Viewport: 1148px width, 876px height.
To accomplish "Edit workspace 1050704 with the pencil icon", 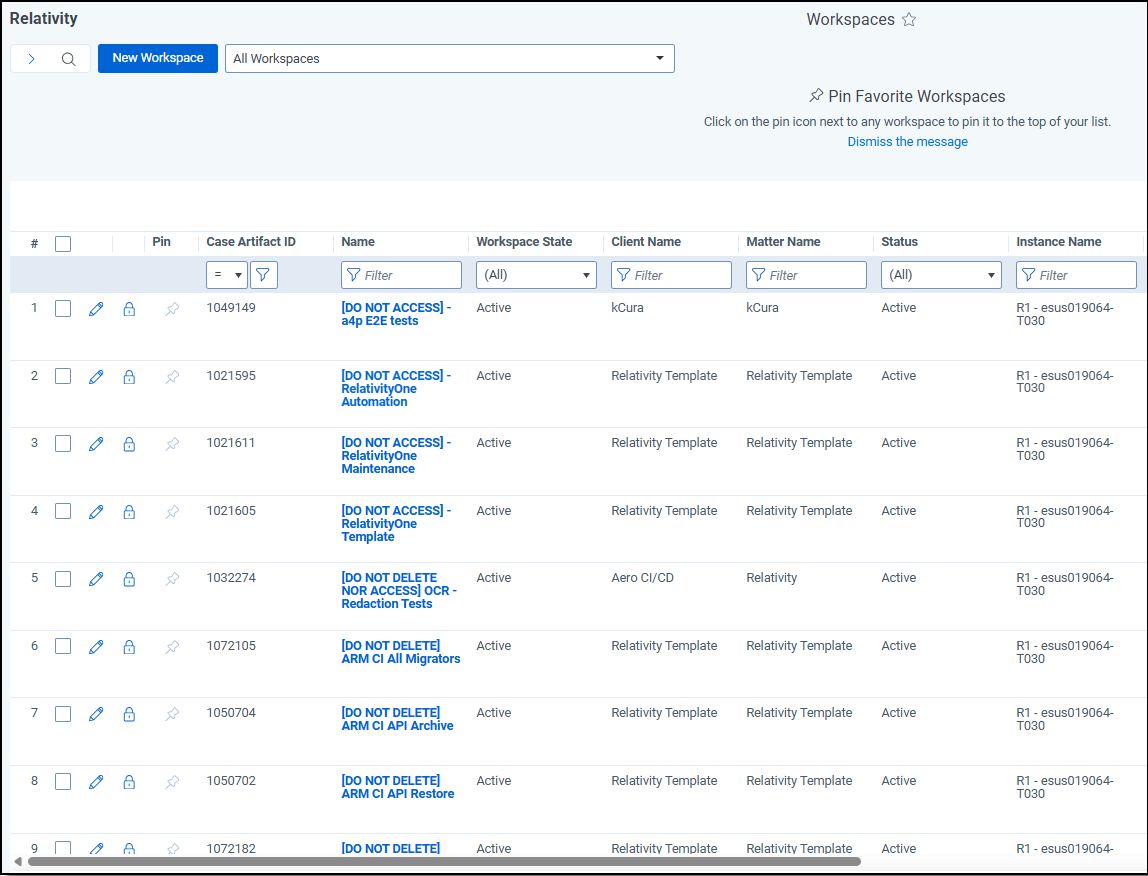I will [96, 713].
